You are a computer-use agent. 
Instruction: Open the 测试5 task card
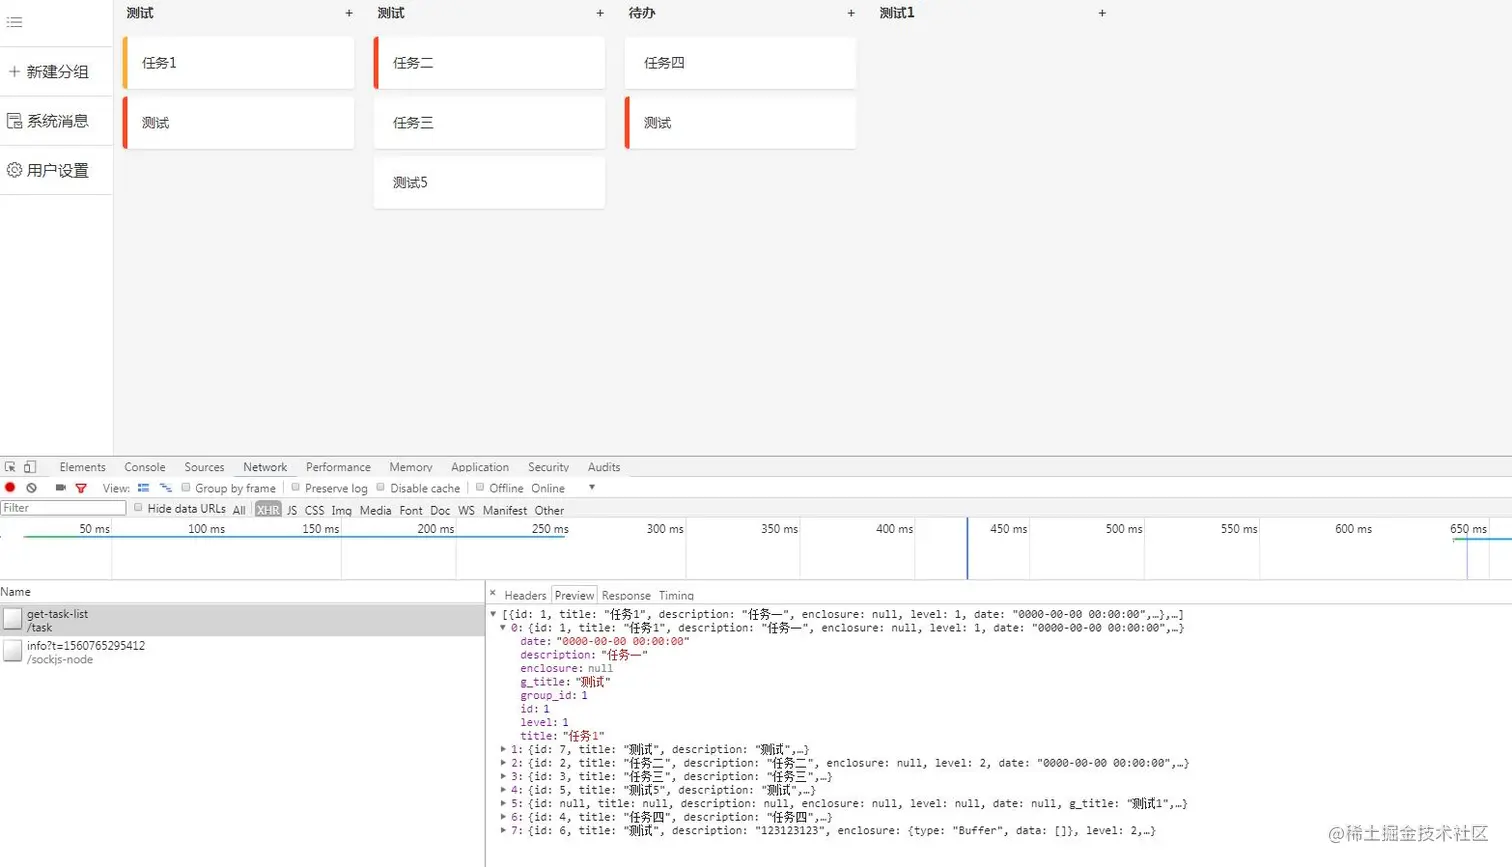[x=489, y=183]
